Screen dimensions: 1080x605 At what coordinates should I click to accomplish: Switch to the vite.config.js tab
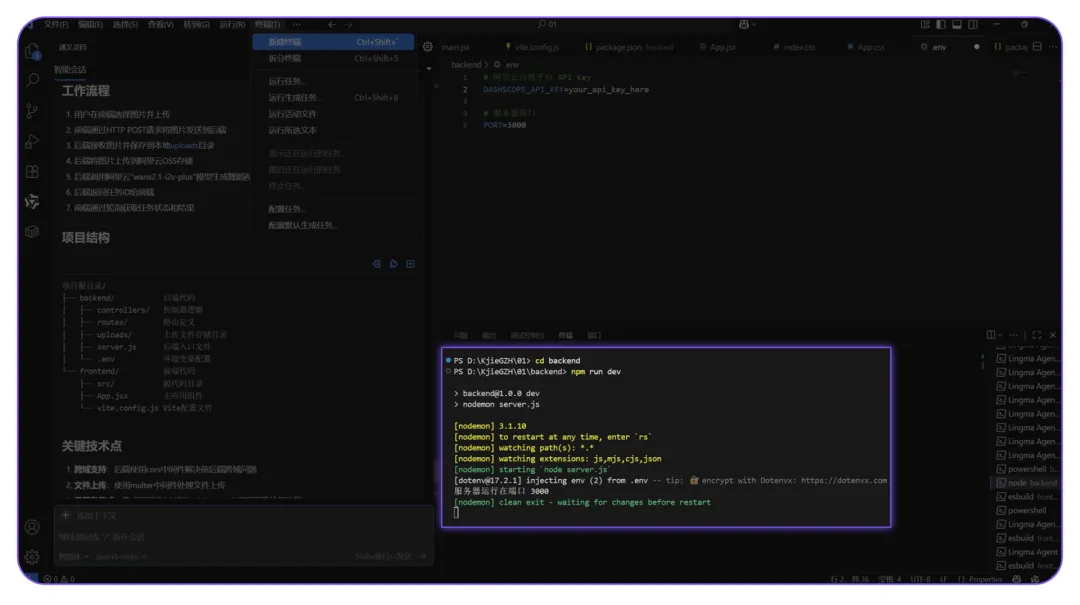point(532,47)
